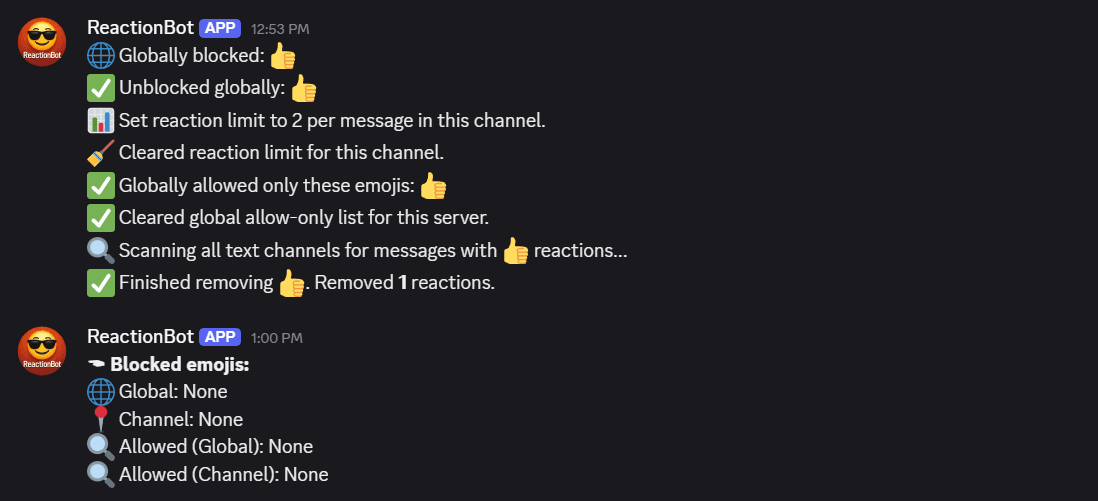
Task: Click the globe emoji beside Global: None
Action: [101, 391]
